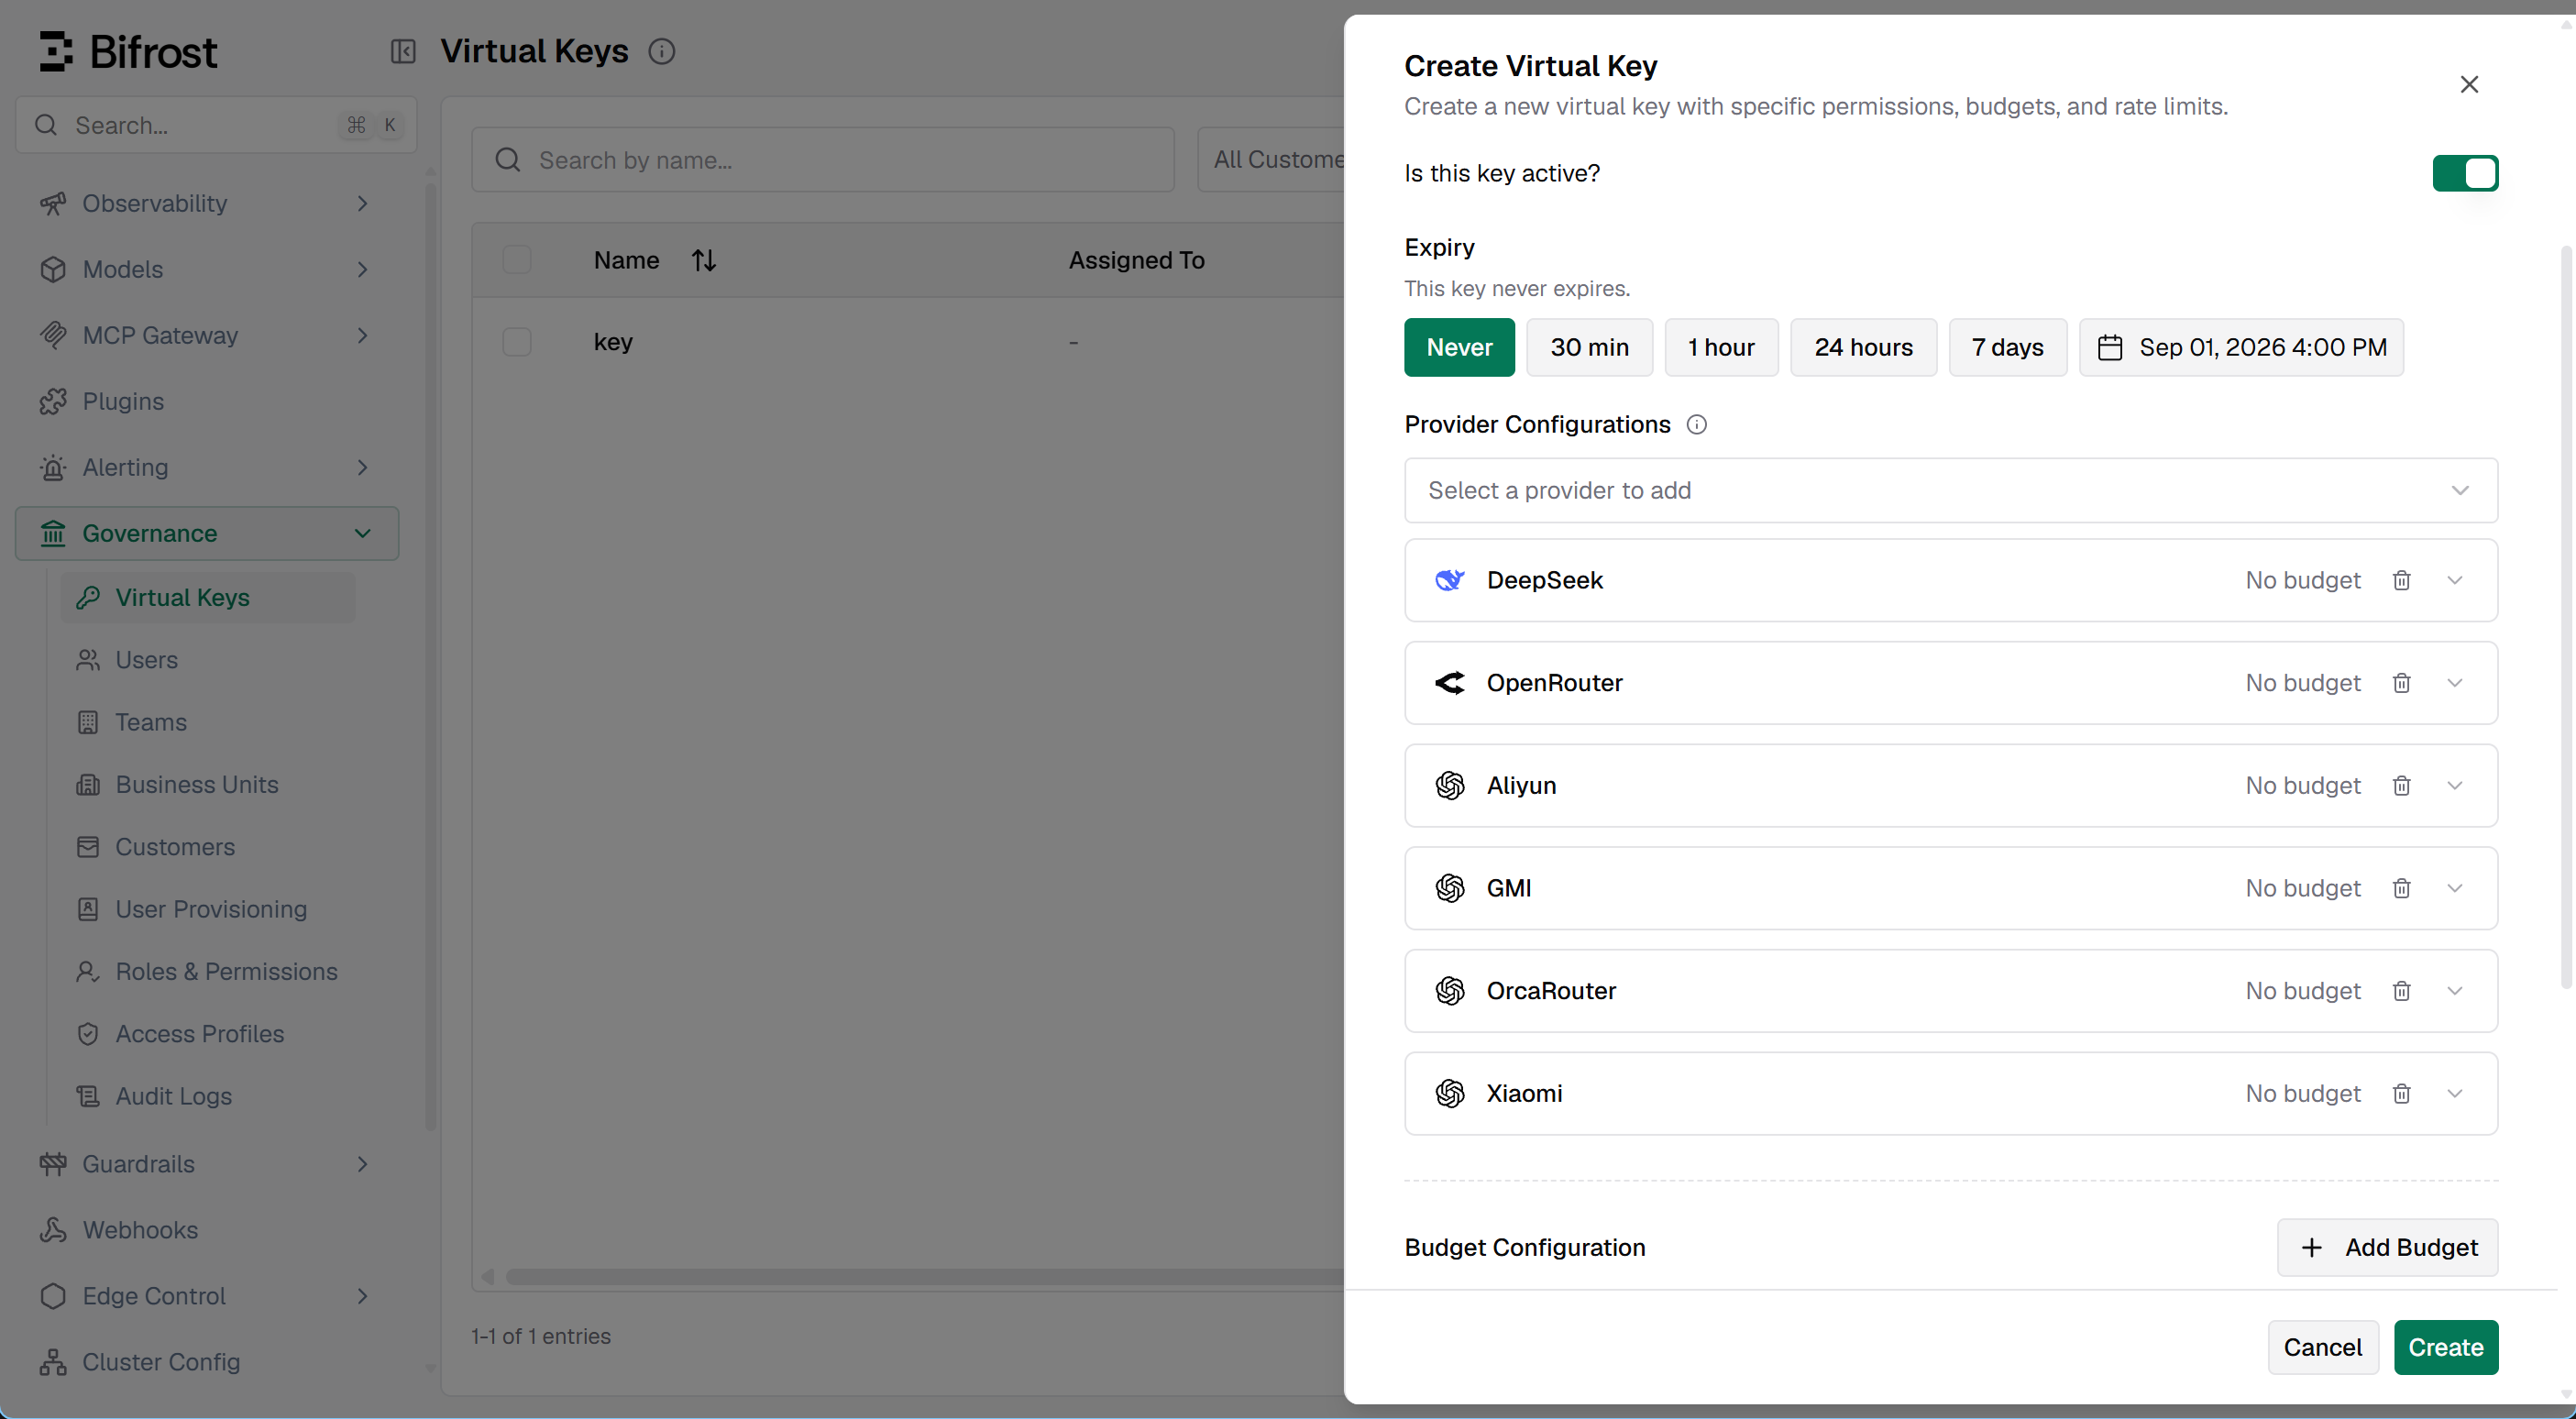The image size is (2576, 1419).
Task: Collapse the Governance sidebar section
Action: click(207, 534)
